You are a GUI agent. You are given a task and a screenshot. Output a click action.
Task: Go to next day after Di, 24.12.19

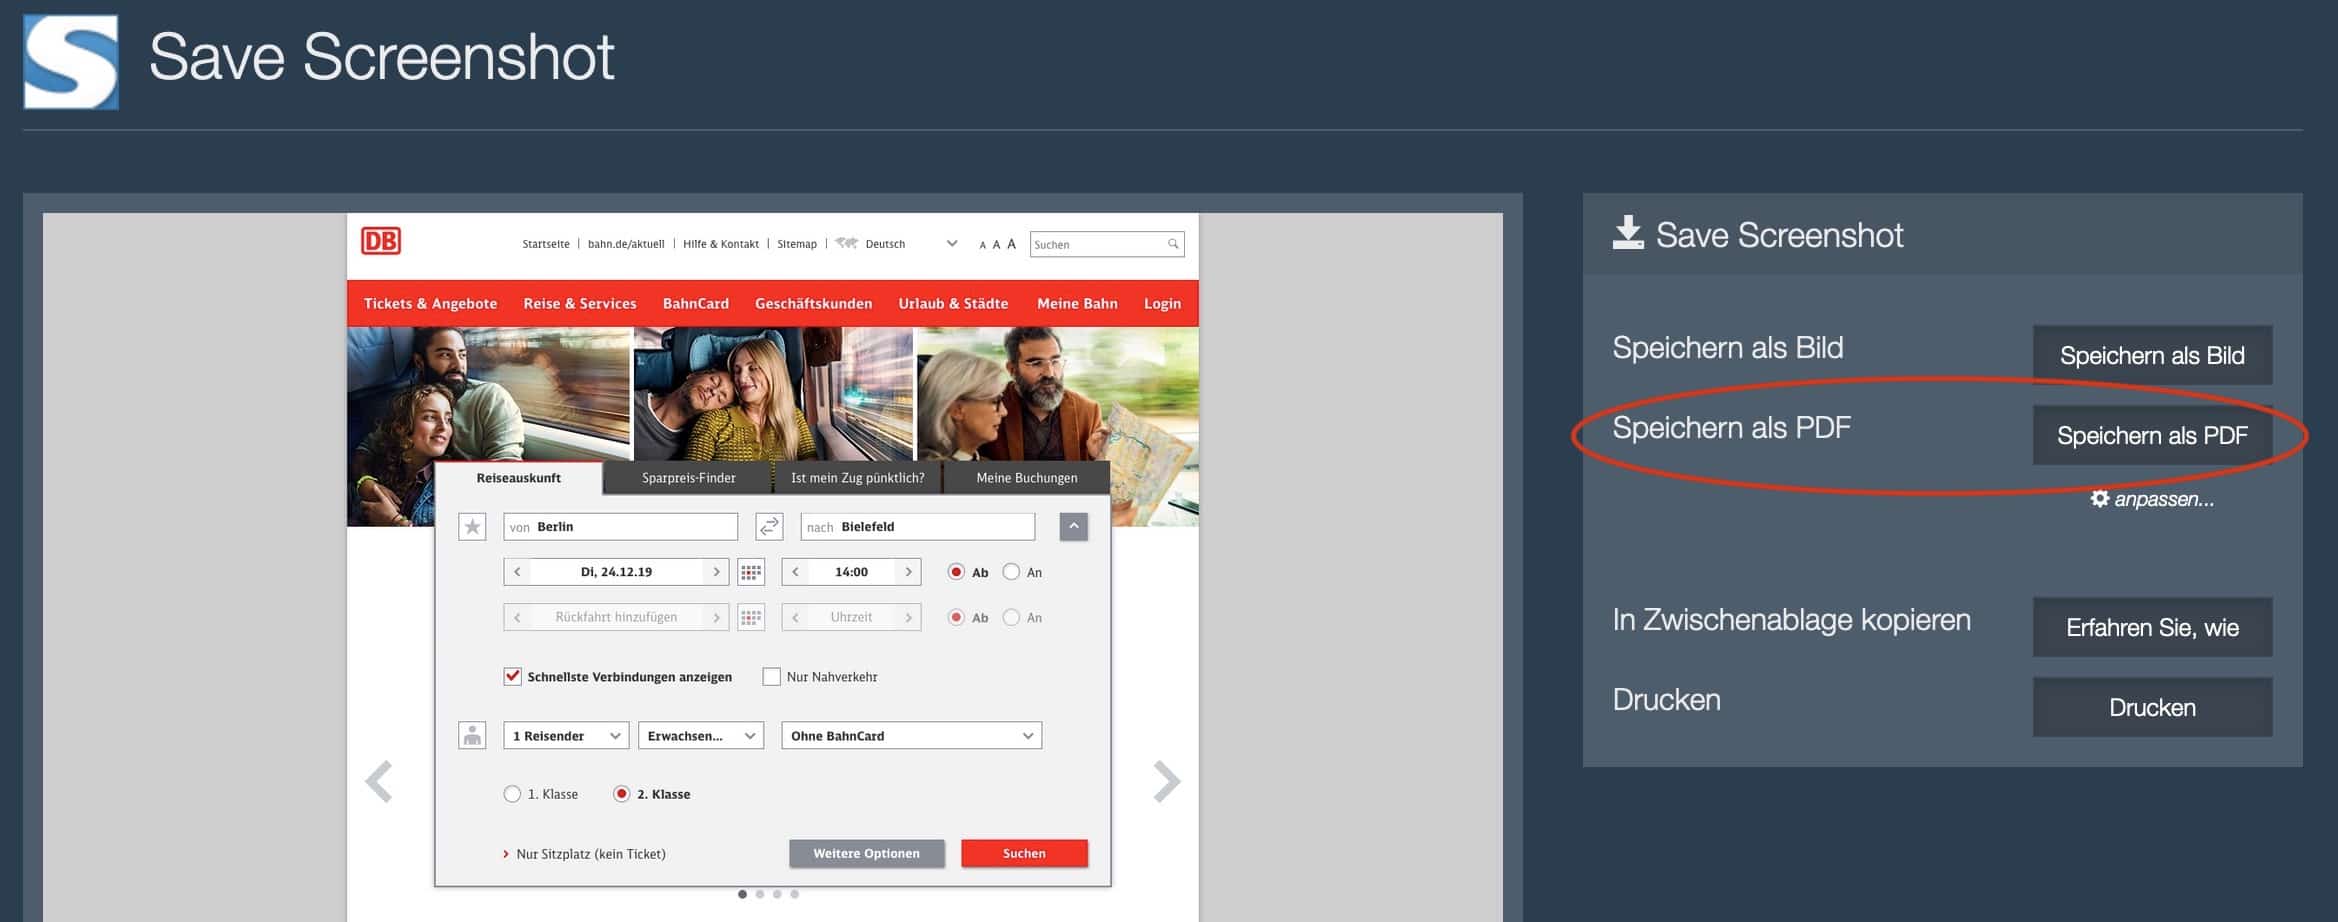coord(716,572)
